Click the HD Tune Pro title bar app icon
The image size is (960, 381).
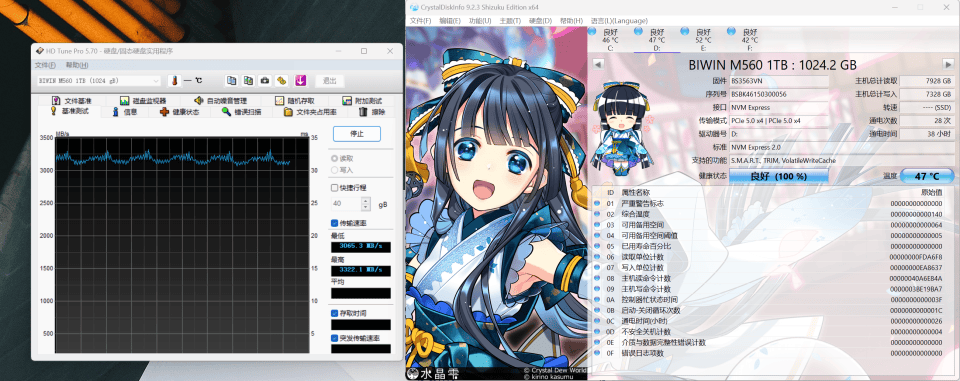point(40,51)
